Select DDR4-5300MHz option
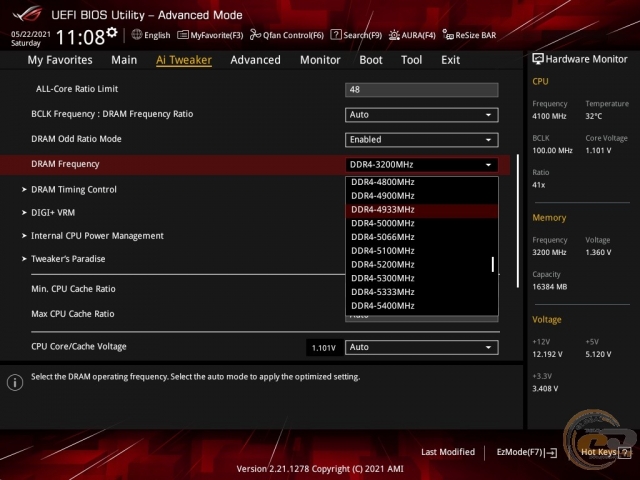Image resolution: width=640 pixels, height=480 pixels. click(422, 278)
